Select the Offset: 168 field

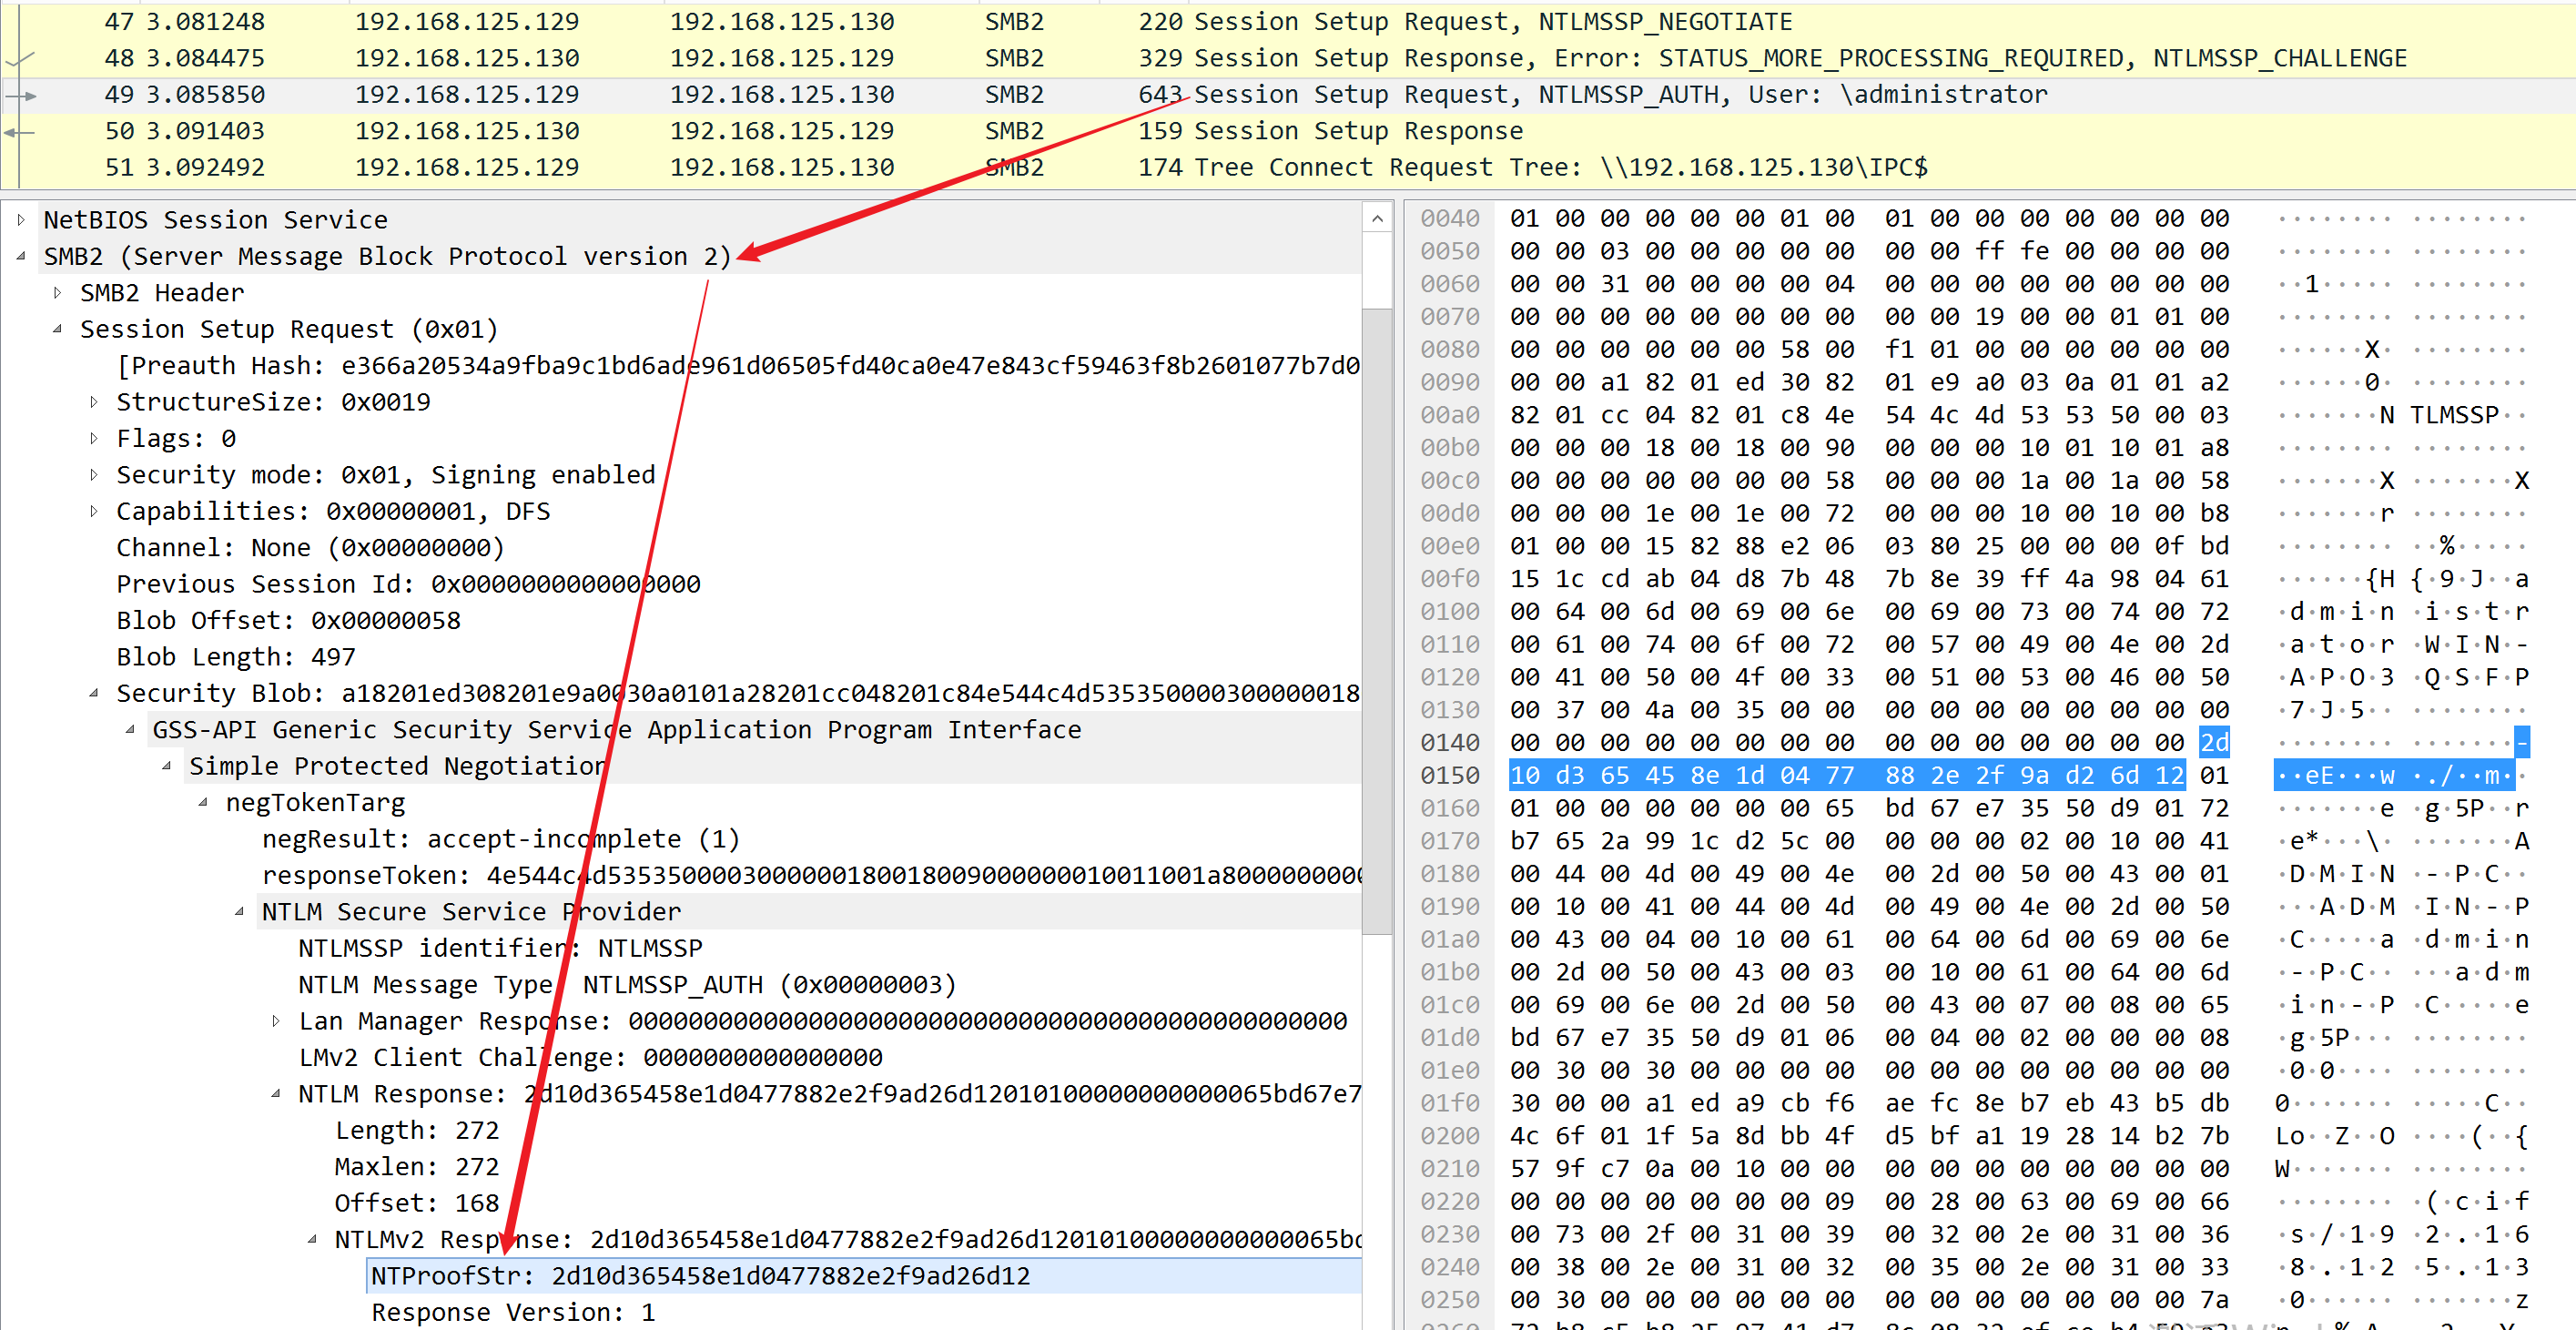417,1203
